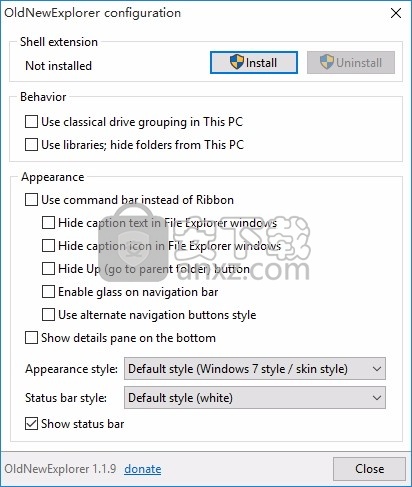
Task: Open the Status bar style dropdown
Action: click(x=255, y=398)
